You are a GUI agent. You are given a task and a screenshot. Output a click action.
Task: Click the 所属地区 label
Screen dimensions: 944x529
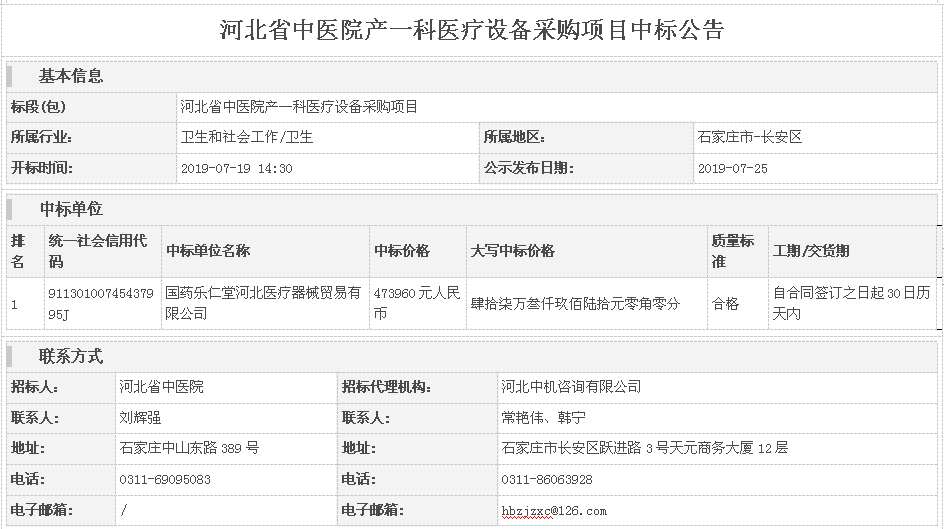tap(514, 137)
